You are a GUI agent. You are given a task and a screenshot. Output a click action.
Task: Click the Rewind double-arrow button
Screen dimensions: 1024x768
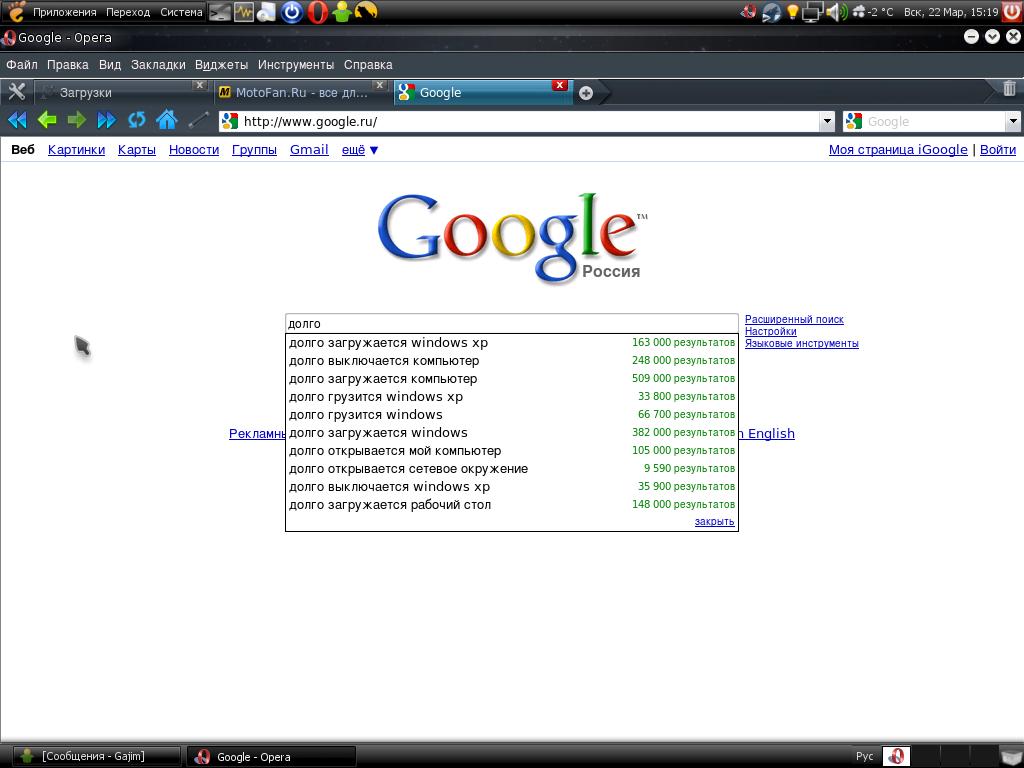(17, 120)
